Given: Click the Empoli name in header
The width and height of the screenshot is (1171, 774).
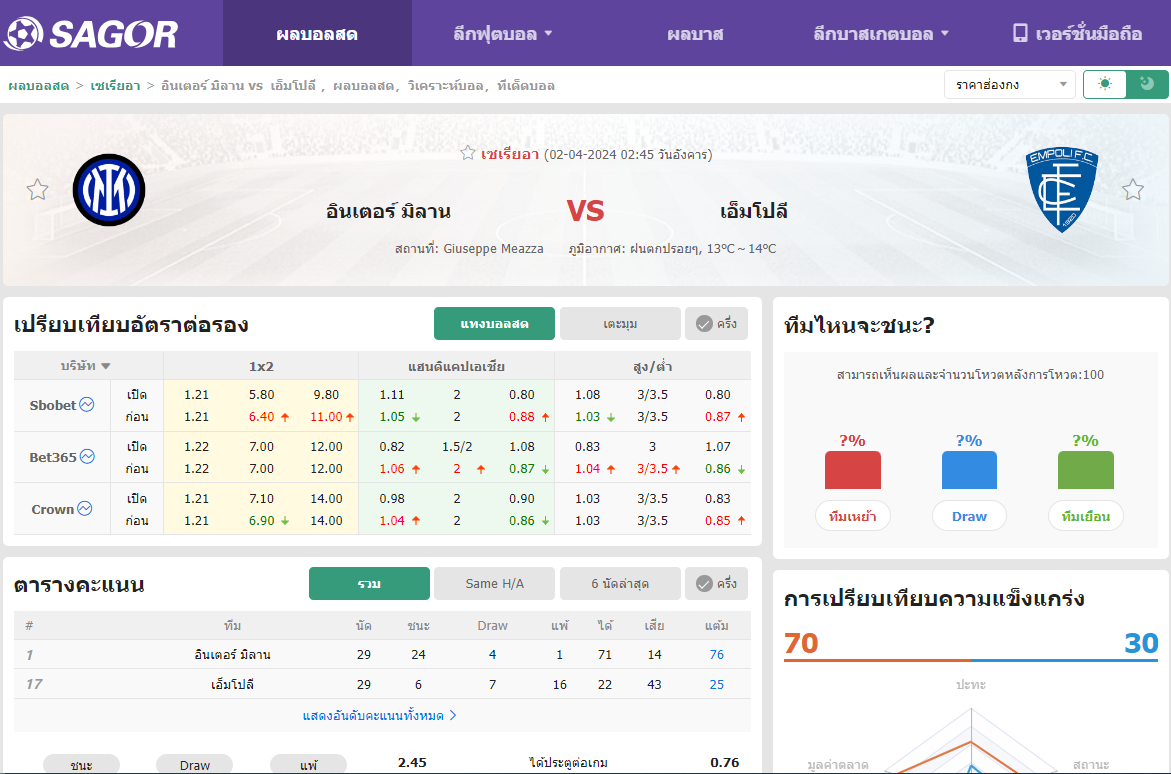Looking at the screenshot, I should (754, 211).
